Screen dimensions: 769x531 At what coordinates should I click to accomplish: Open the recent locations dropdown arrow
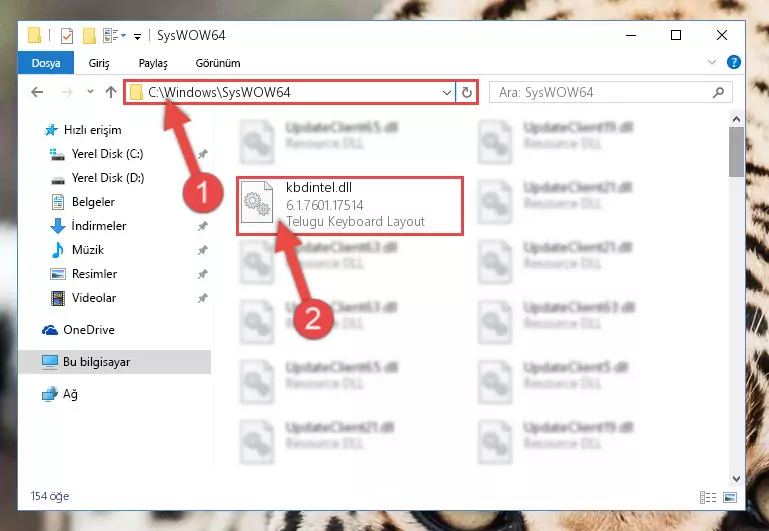coord(90,92)
